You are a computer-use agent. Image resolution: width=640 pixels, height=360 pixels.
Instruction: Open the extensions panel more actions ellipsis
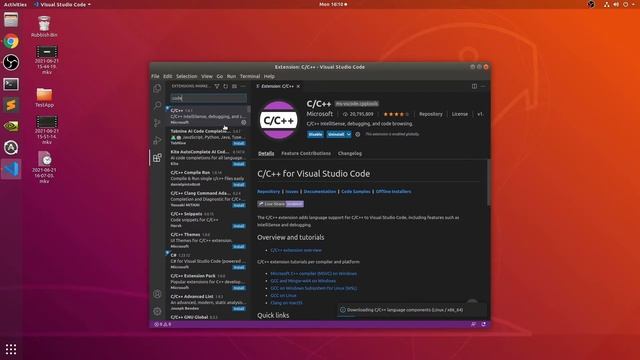(x=243, y=86)
